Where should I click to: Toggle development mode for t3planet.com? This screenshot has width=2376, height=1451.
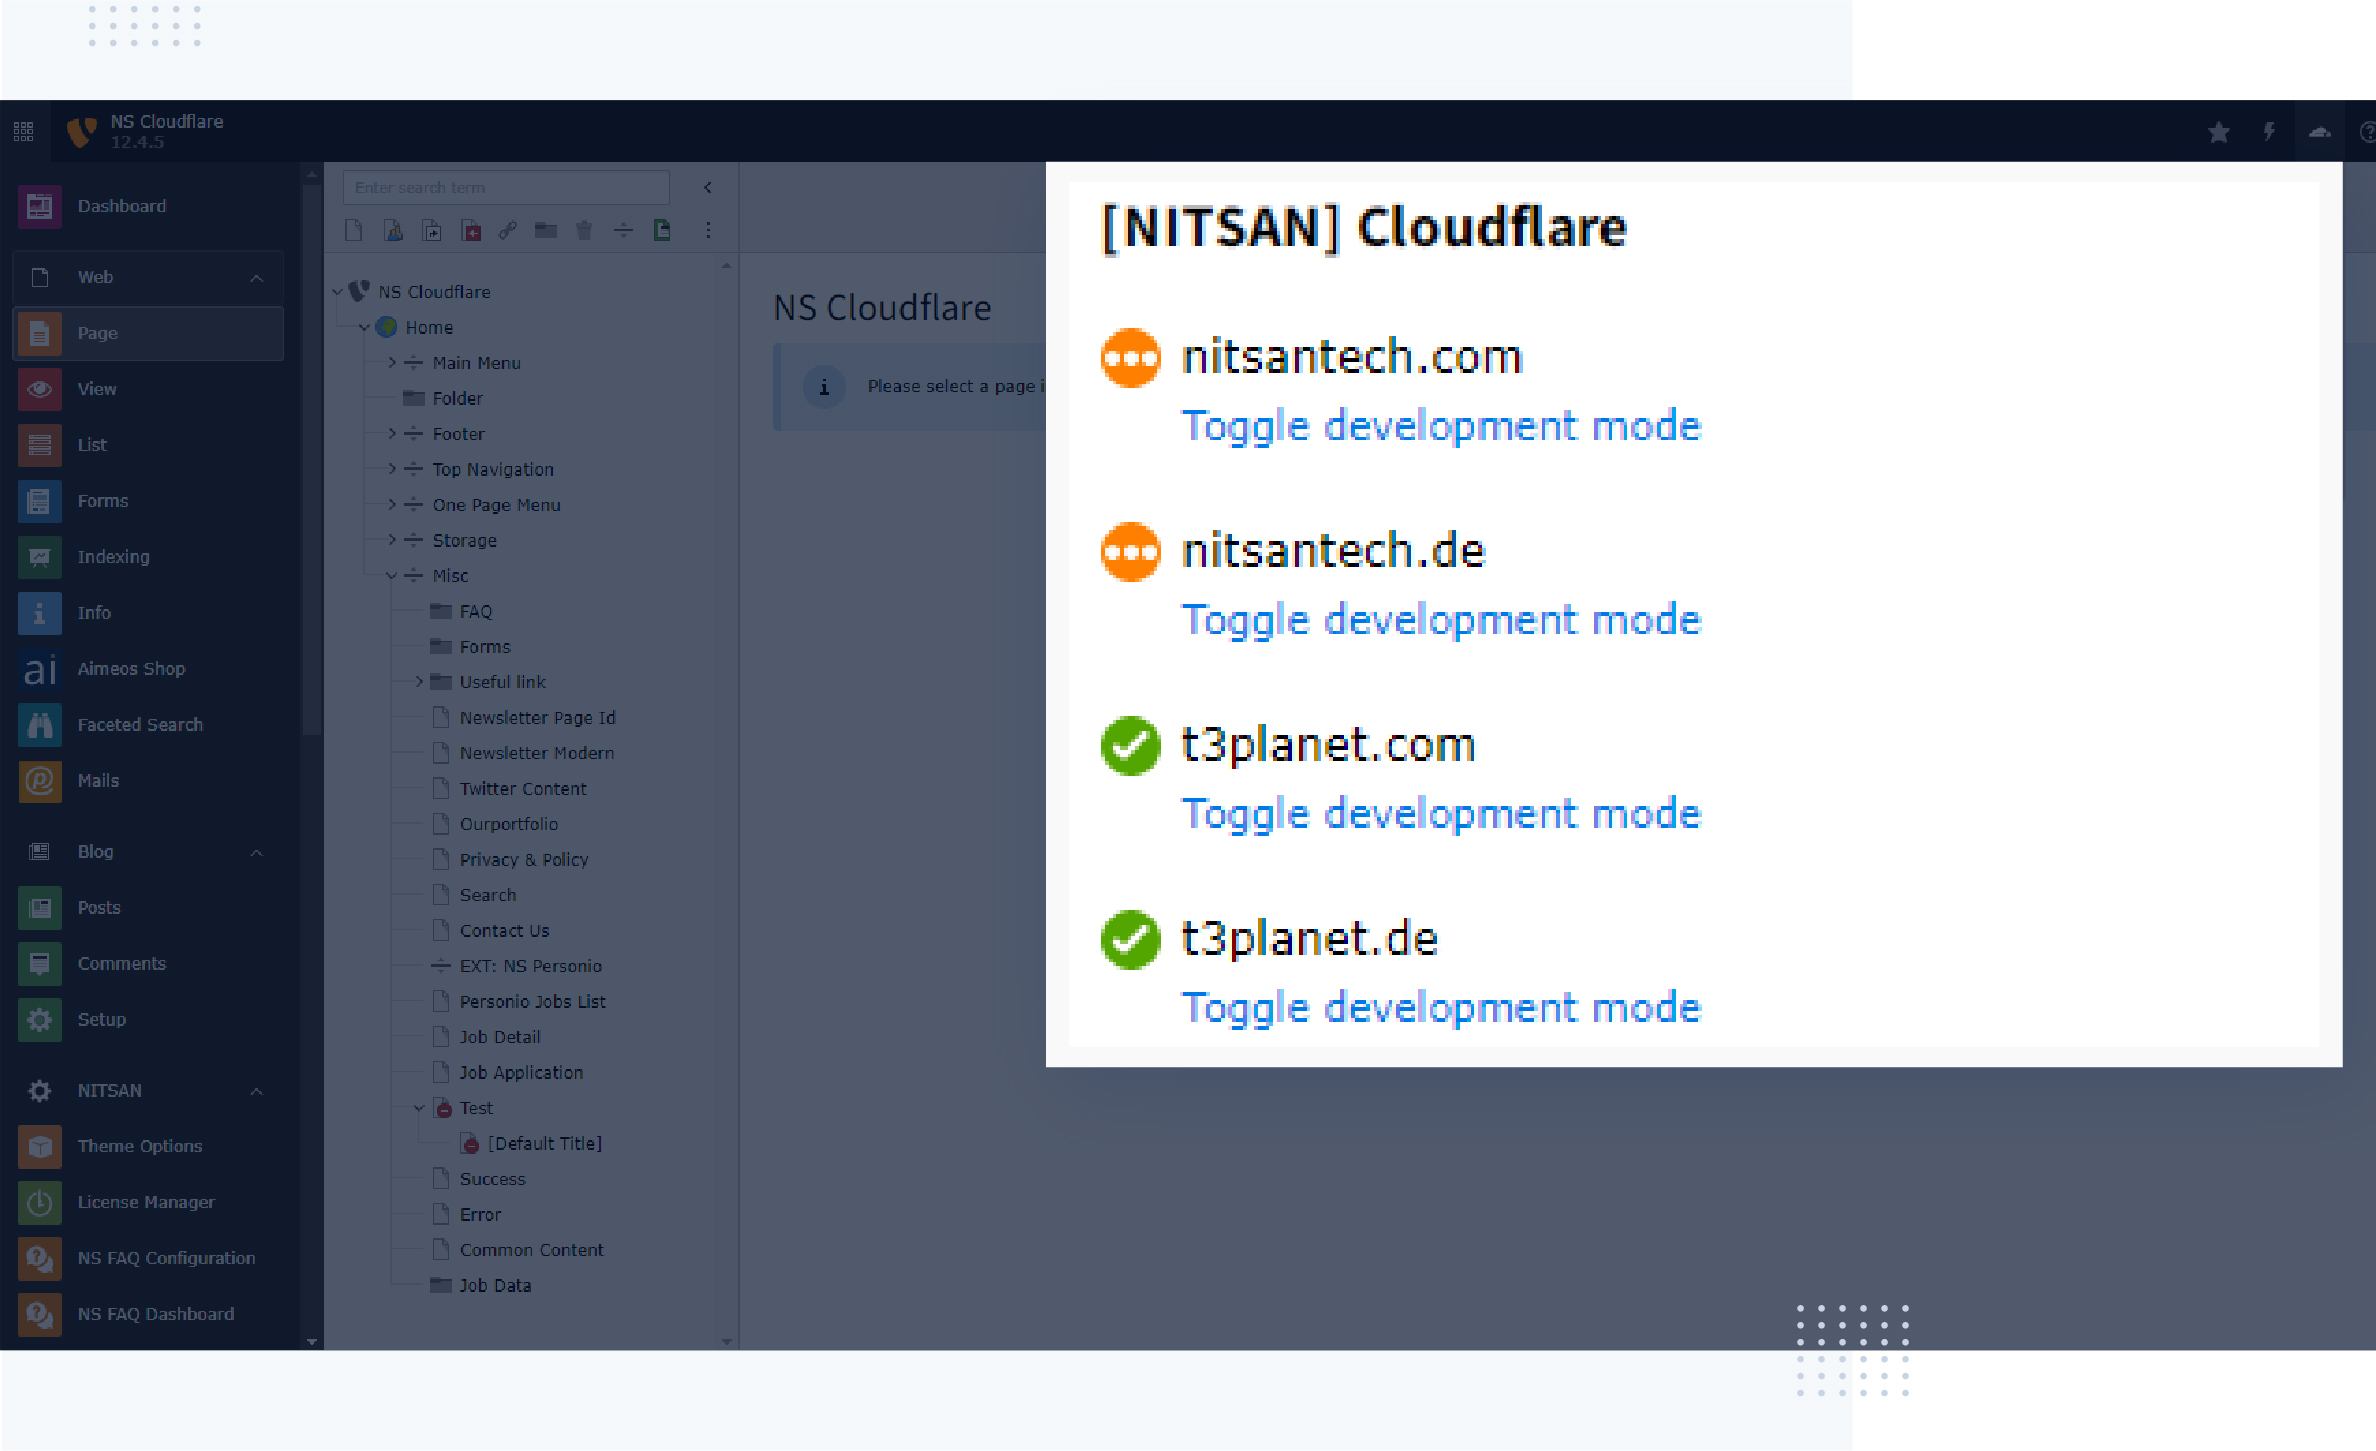point(1440,814)
